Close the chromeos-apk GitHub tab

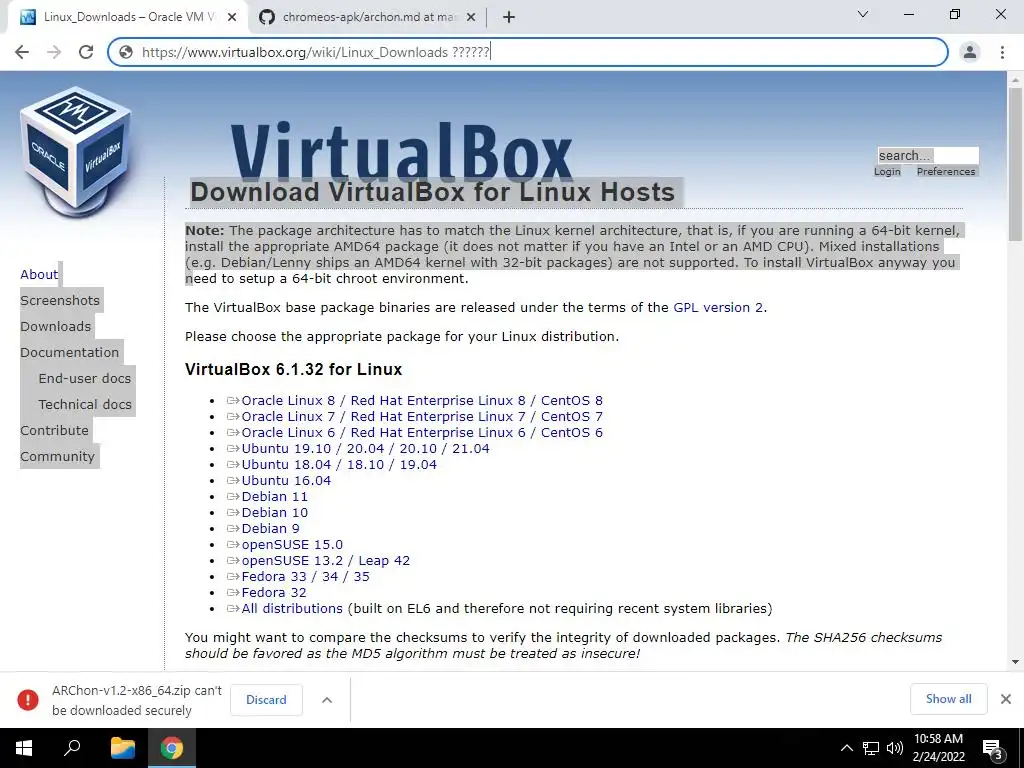click(470, 18)
